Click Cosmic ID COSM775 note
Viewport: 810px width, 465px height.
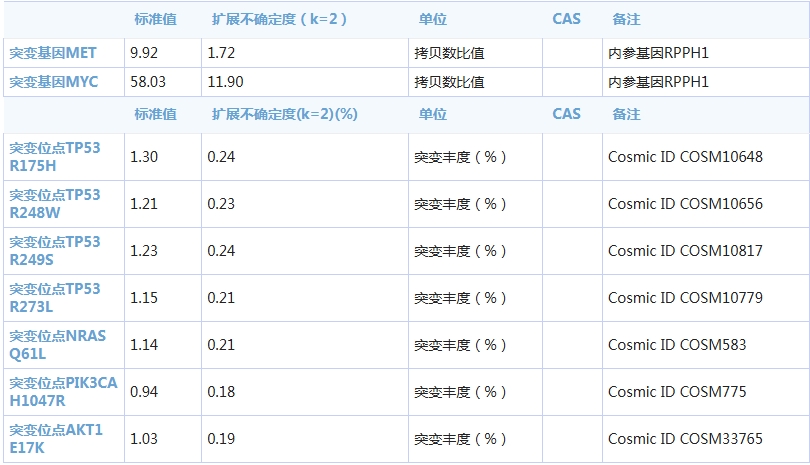677,392
